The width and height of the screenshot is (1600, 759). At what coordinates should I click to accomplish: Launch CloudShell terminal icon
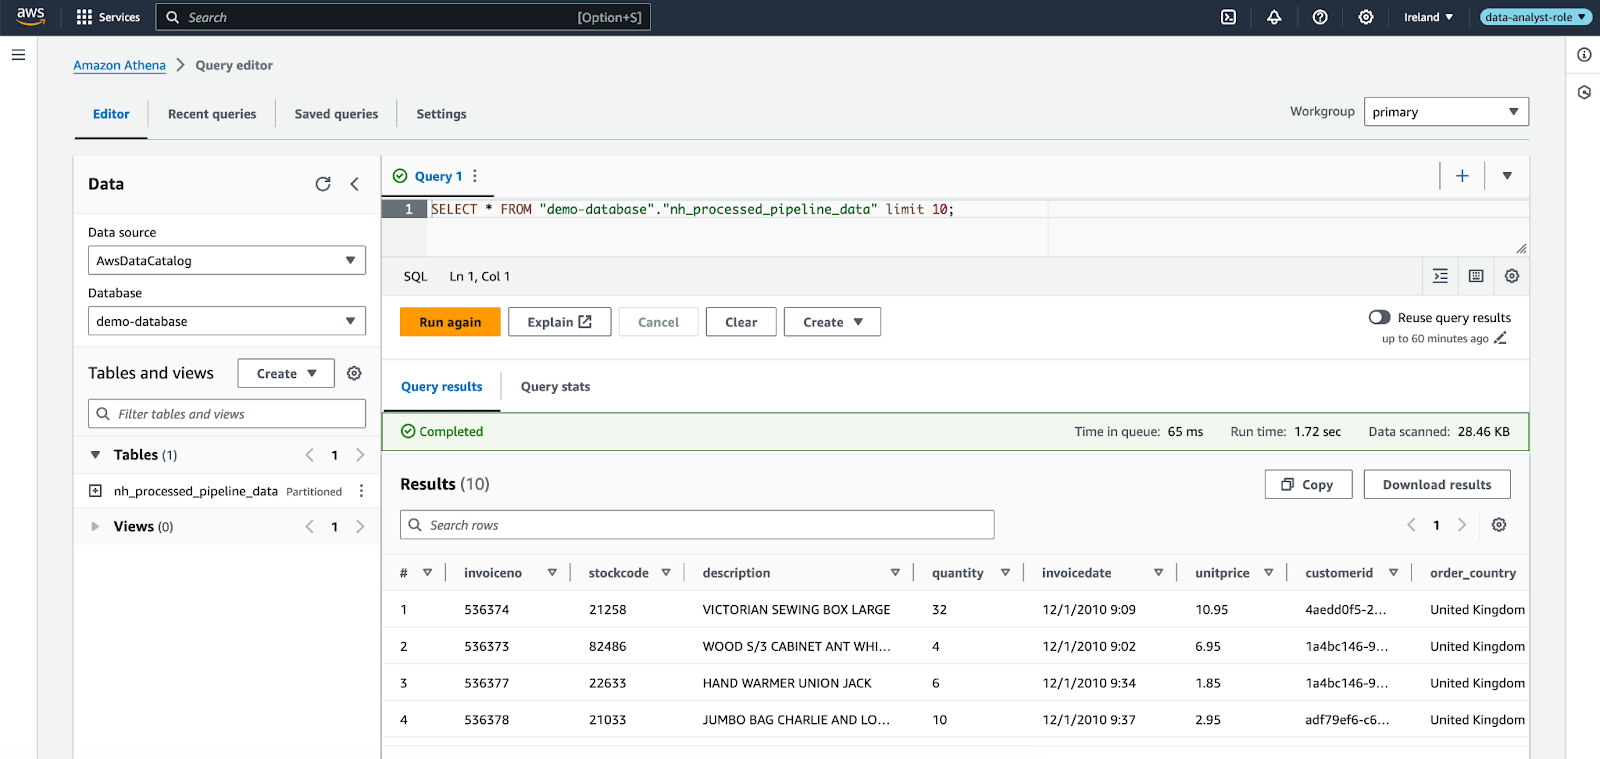click(x=1228, y=17)
